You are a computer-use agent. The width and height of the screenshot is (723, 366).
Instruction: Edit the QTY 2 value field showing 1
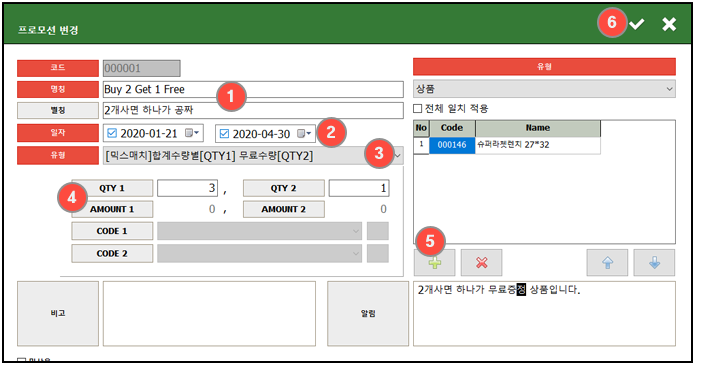coord(359,188)
